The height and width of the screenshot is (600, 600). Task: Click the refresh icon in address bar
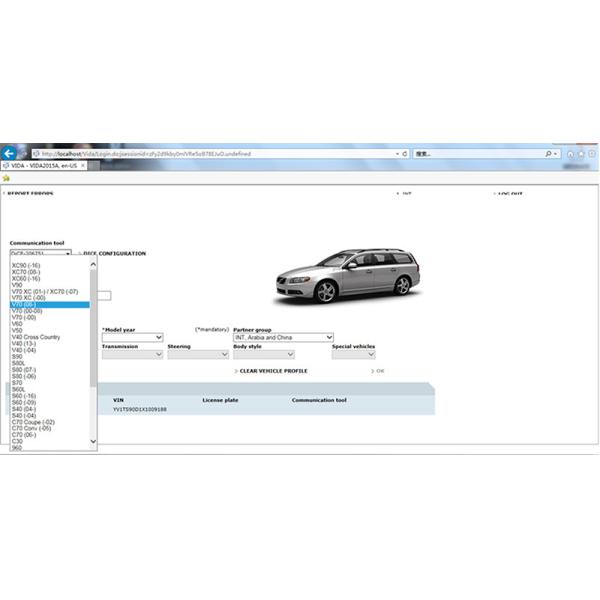point(404,154)
